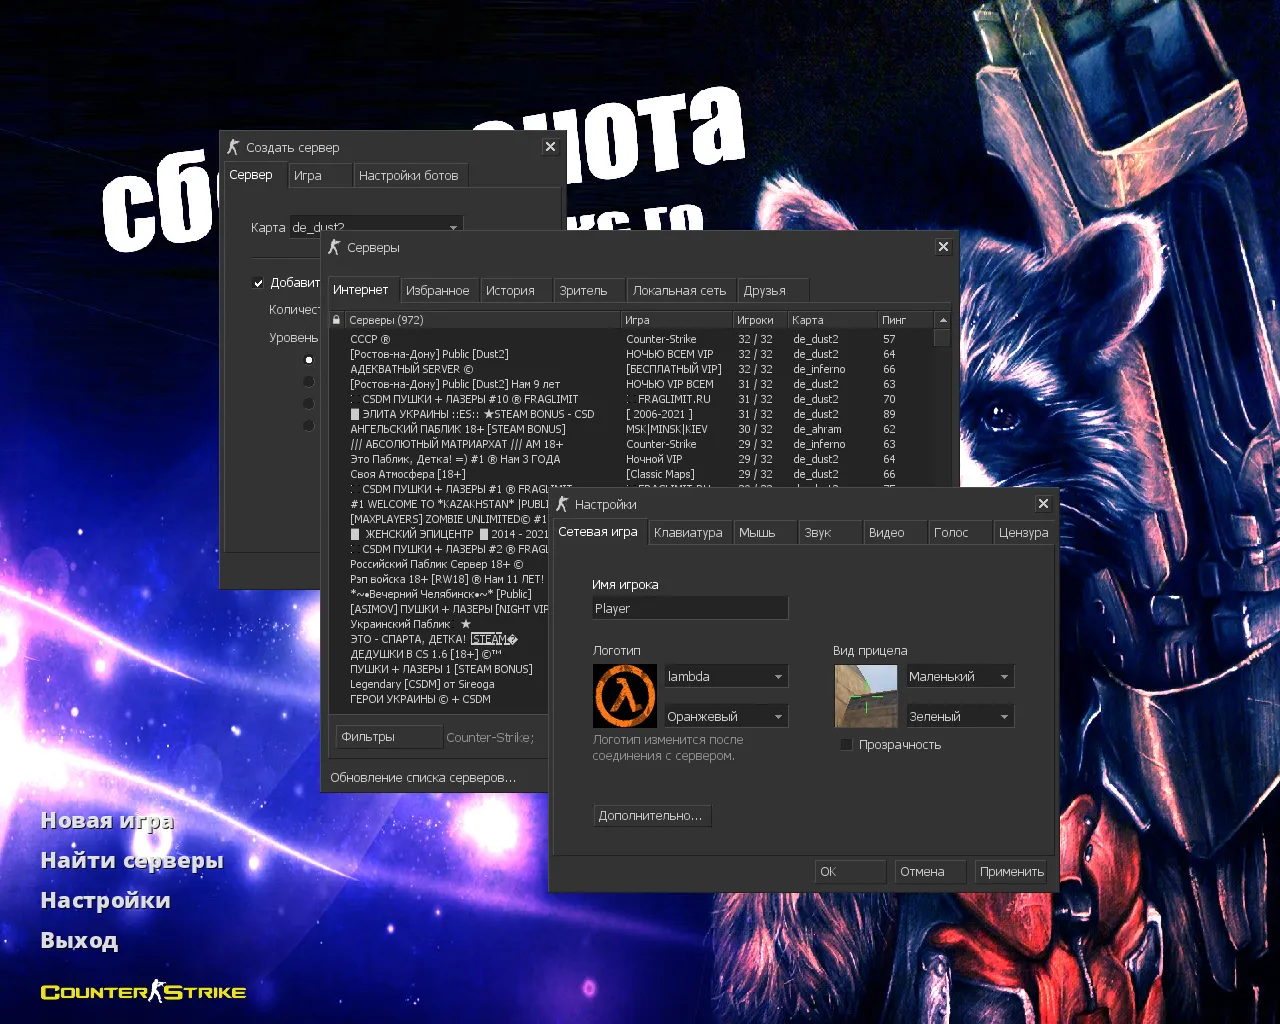The height and width of the screenshot is (1024, 1280).
Task: Click the Counter-Strike logo at bottom left
Action: click(143, 992)
